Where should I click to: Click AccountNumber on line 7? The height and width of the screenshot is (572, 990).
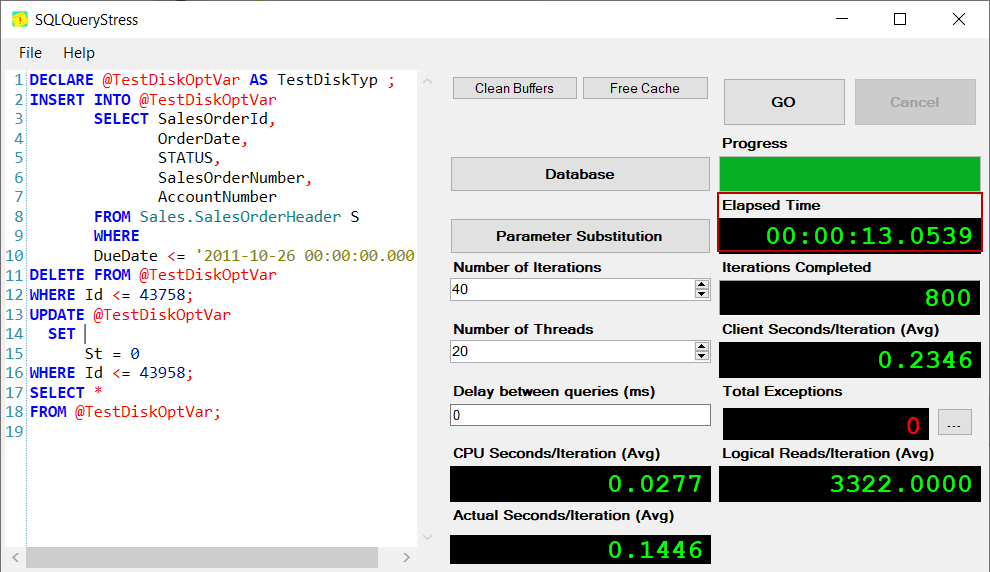point(217,197)
